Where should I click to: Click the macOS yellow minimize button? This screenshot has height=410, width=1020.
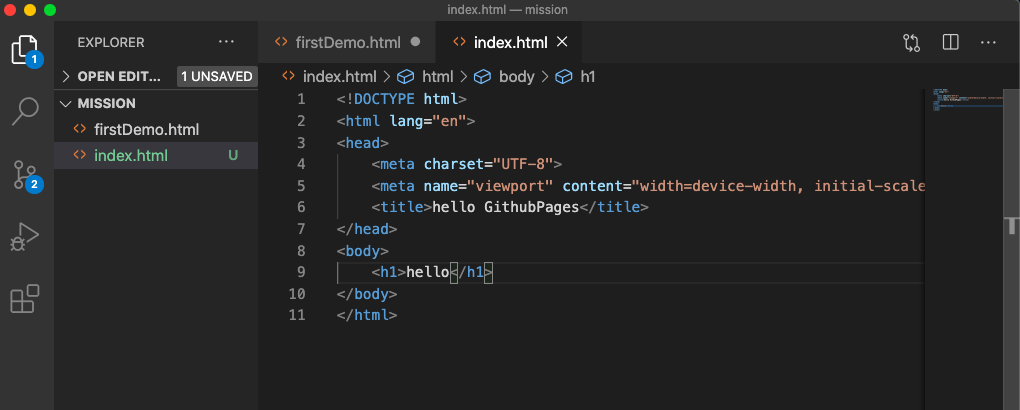(30, 10)
